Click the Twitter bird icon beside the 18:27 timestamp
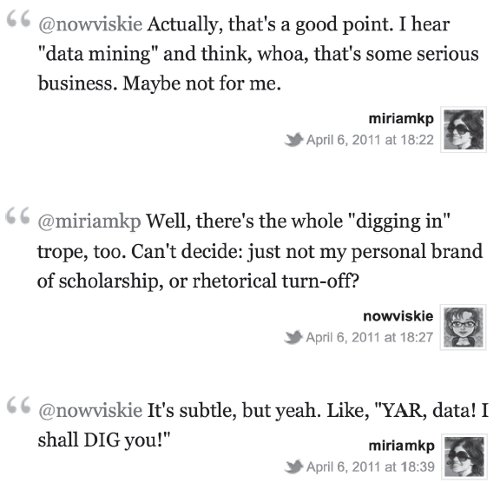The image size is (500, 483). point(293,337)
